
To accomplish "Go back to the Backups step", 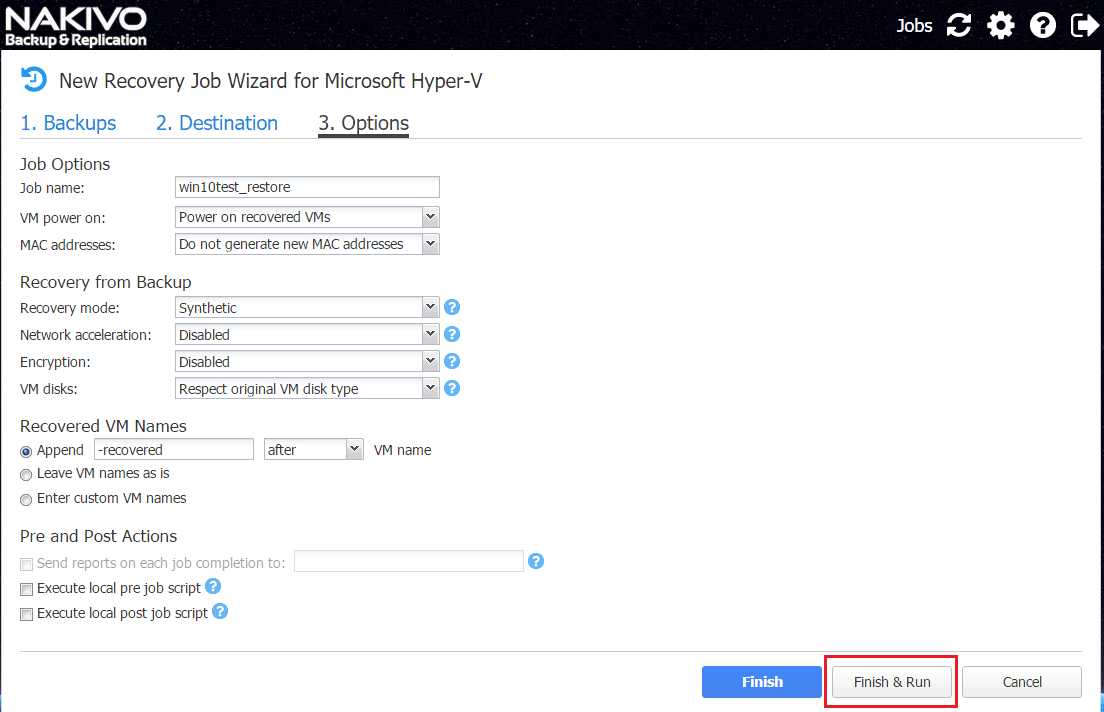I will [68, 123].
